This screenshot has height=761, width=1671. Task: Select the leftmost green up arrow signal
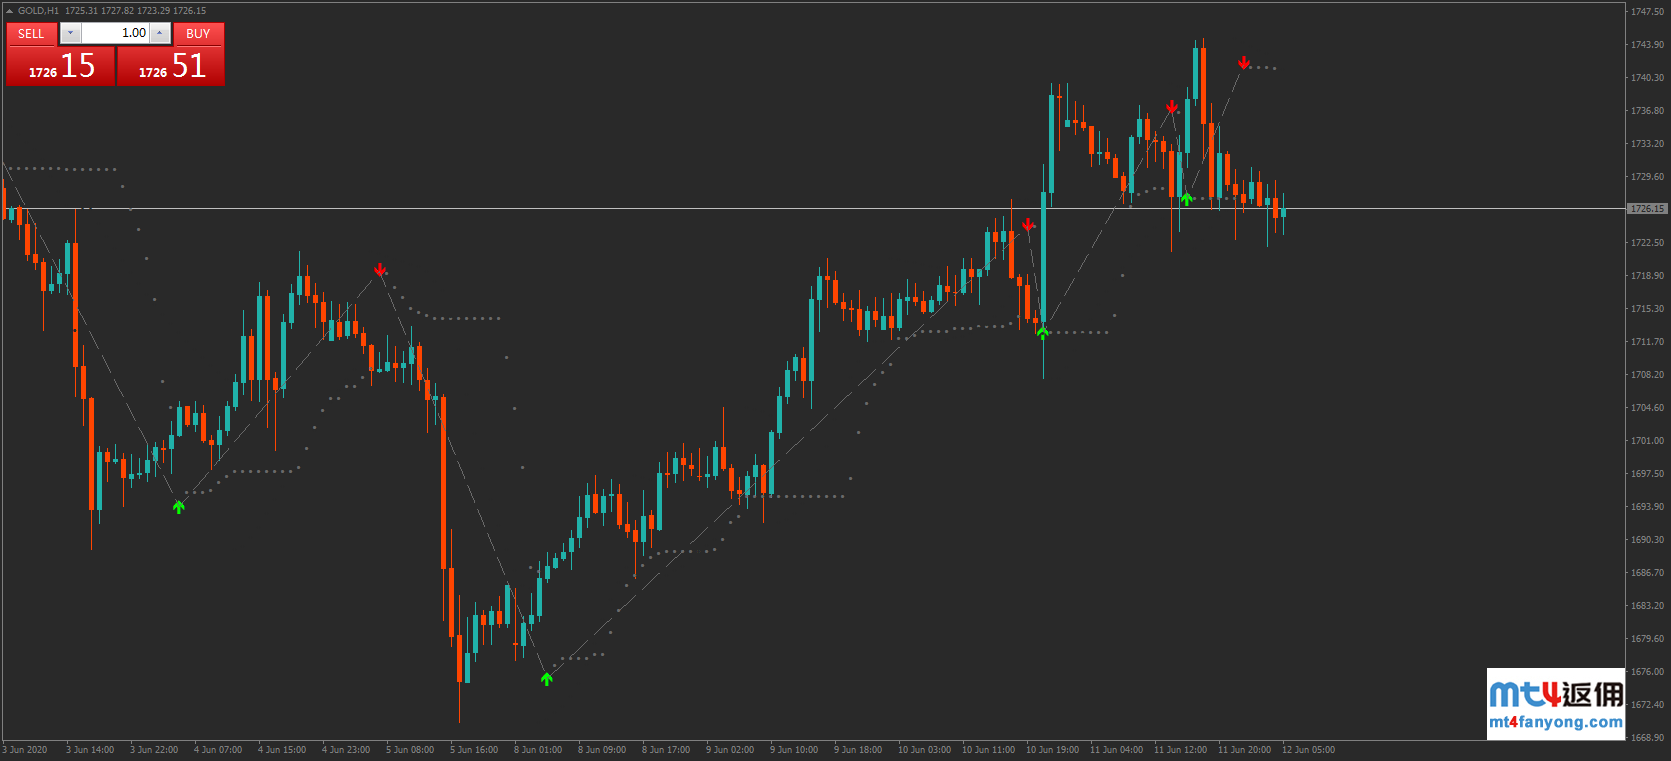179,507
